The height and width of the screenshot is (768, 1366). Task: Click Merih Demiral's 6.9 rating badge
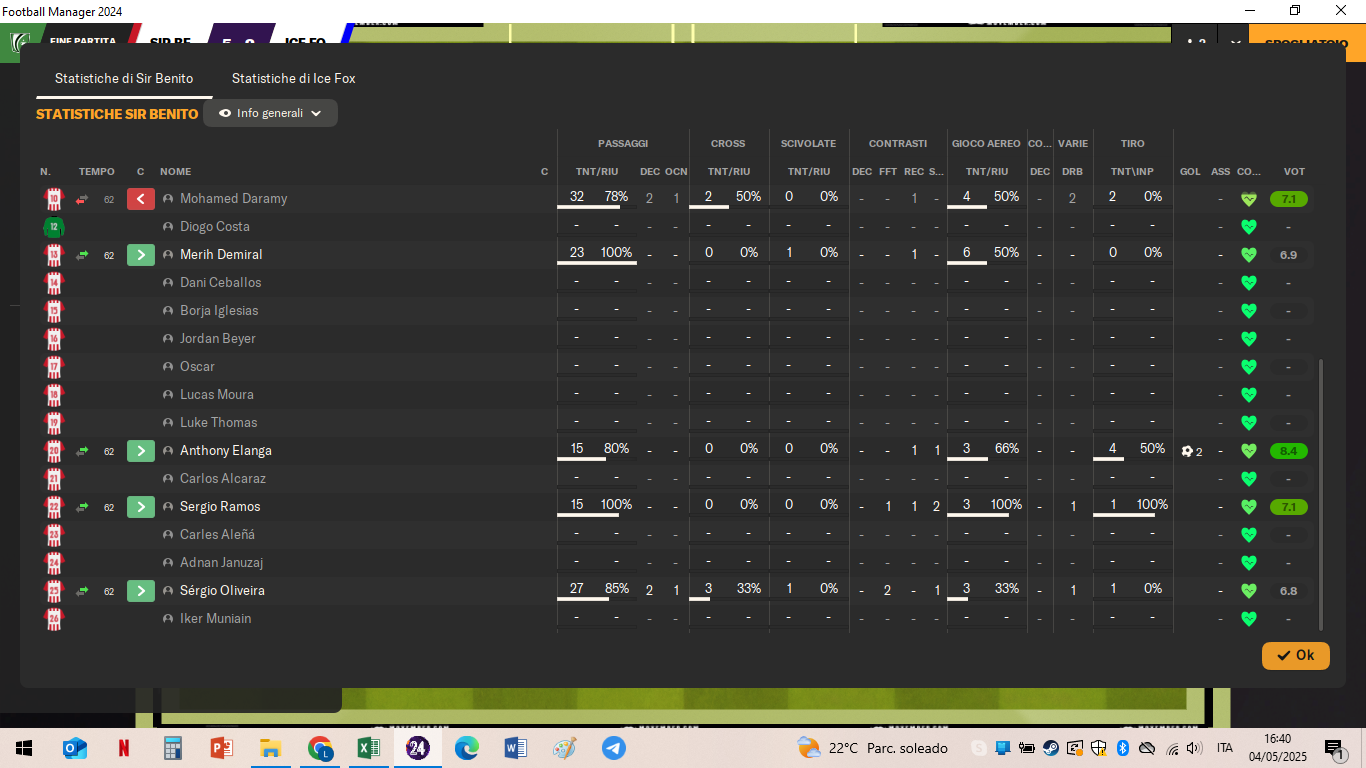[1289, 255]
